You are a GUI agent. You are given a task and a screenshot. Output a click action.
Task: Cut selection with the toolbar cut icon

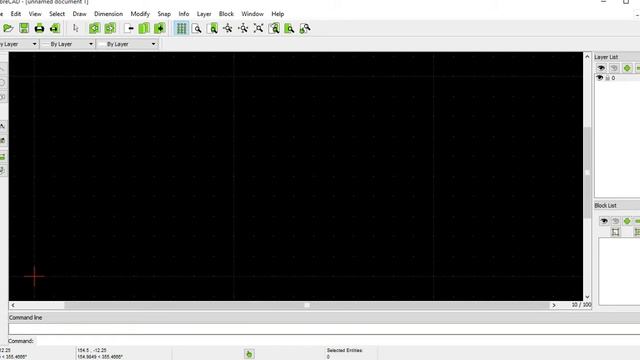pos(129,28)
